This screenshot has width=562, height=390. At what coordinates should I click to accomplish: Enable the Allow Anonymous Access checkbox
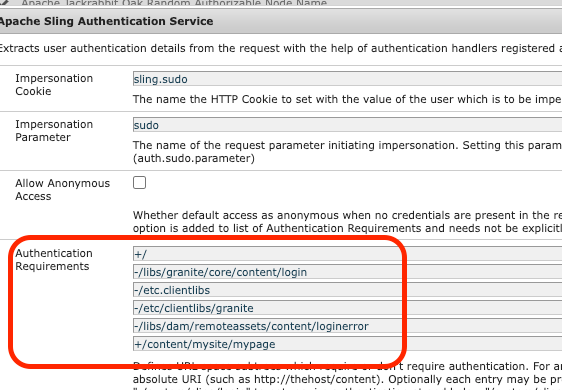coord(139,182)
